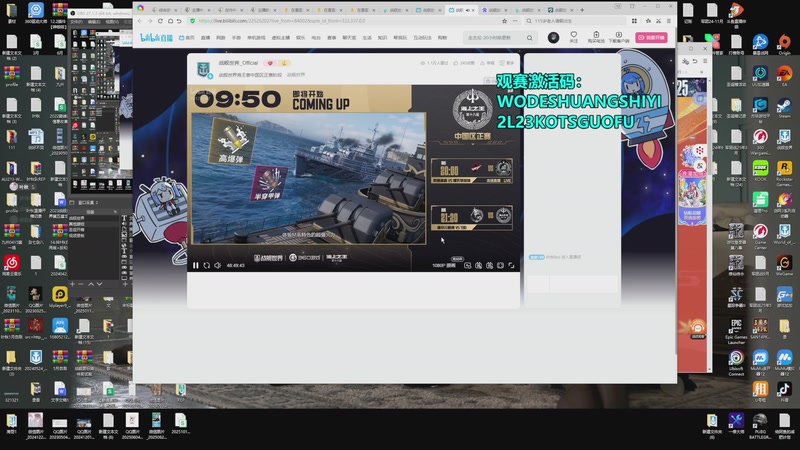Open the UU加速器 desktop shortcut

click(x=760, y=76)
